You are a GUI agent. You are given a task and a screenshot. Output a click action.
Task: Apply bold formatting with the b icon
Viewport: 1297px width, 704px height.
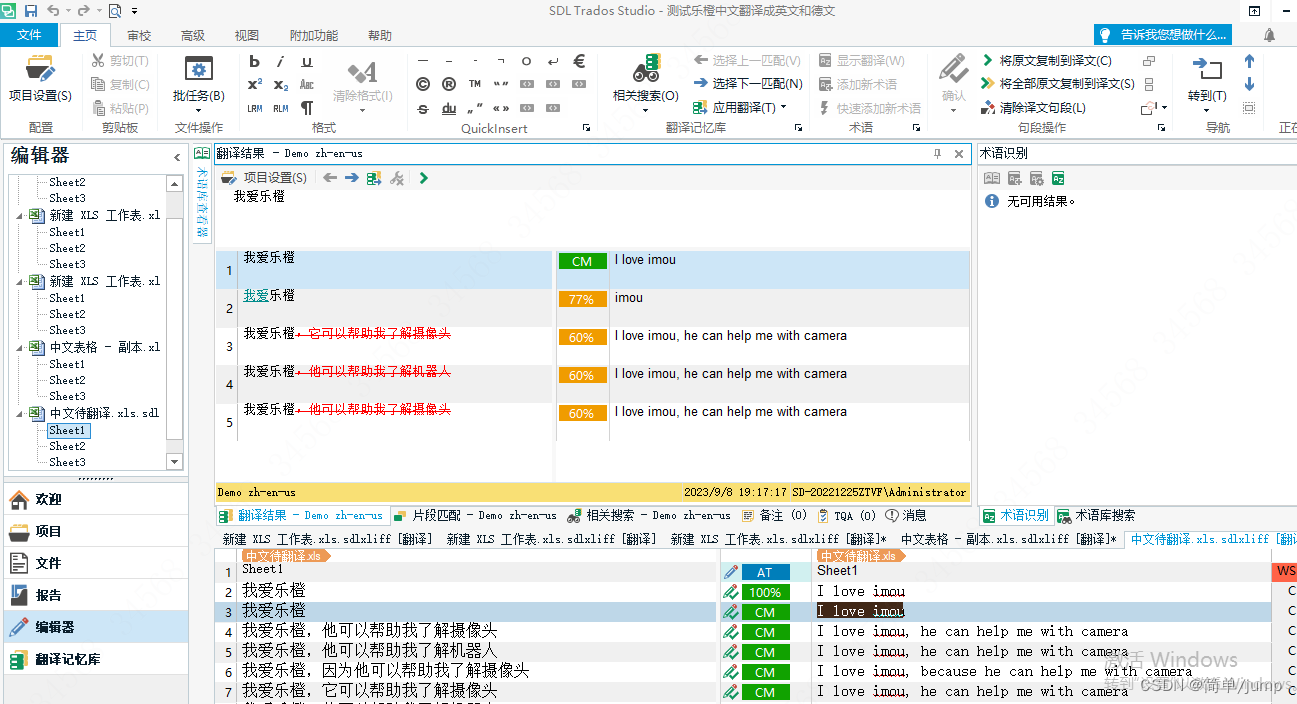point(254,62)
